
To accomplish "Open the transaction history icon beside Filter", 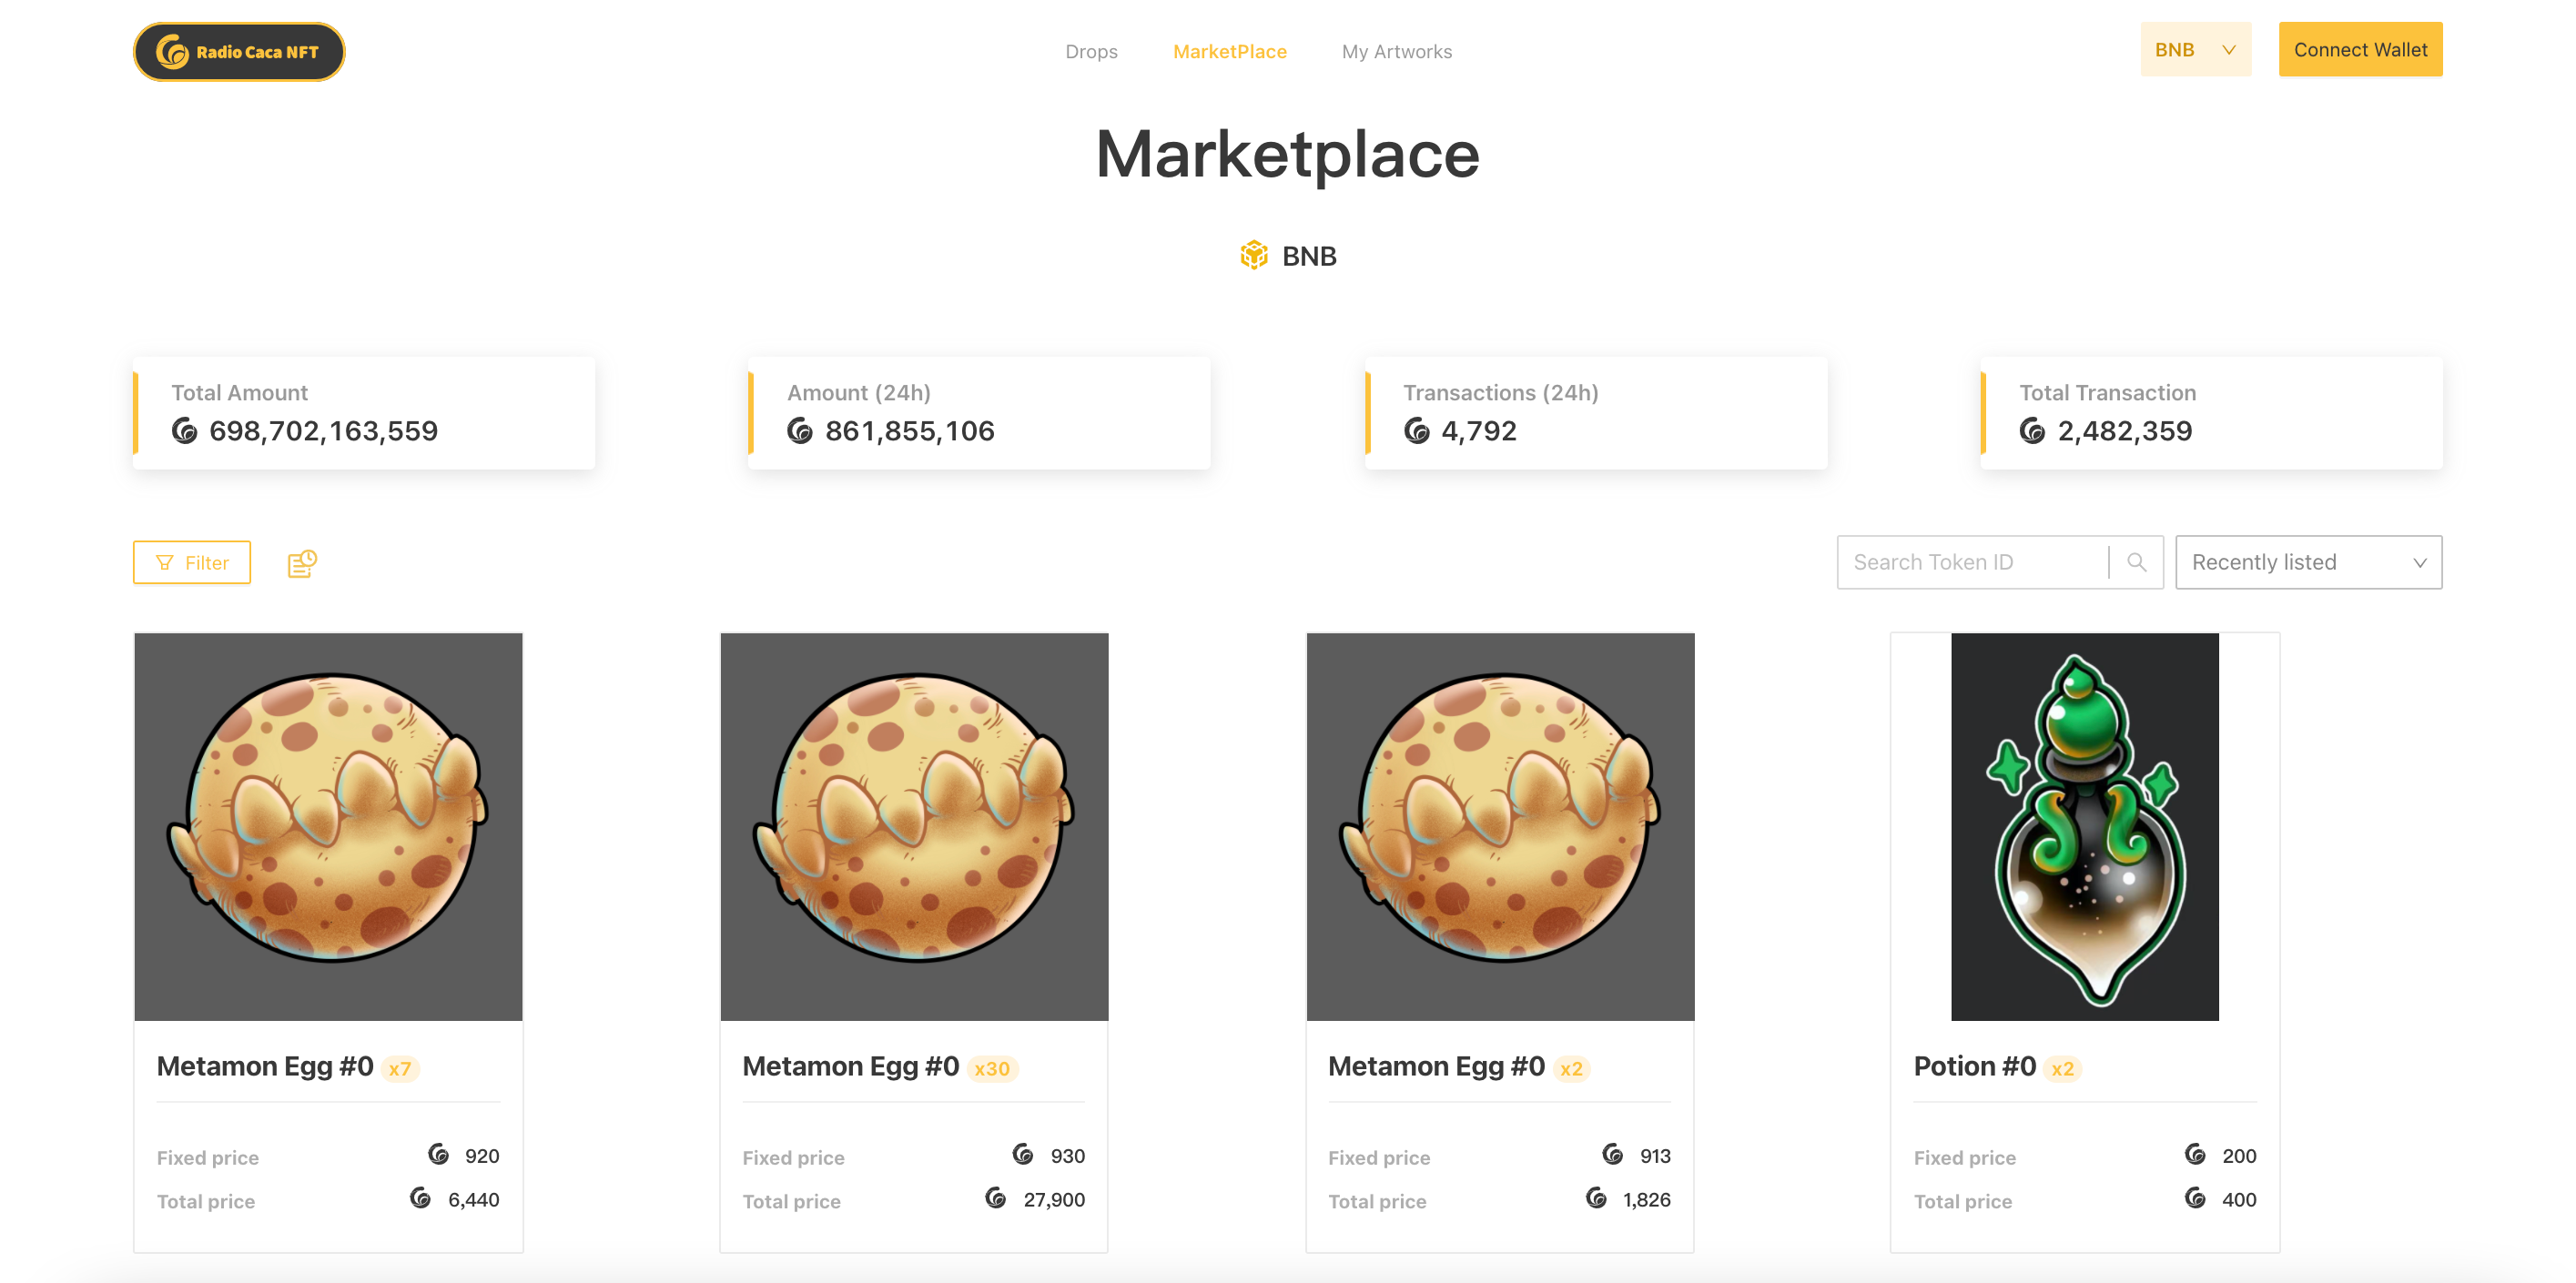I will 302,563.
